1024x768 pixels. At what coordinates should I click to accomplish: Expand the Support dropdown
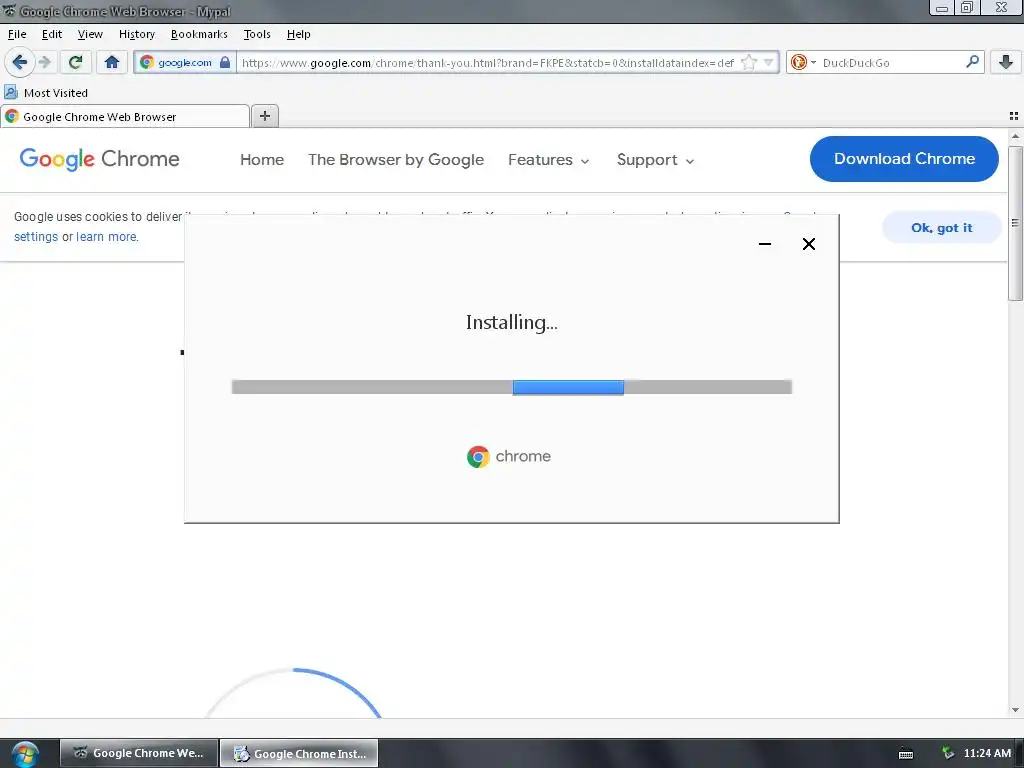pos(655,159)
